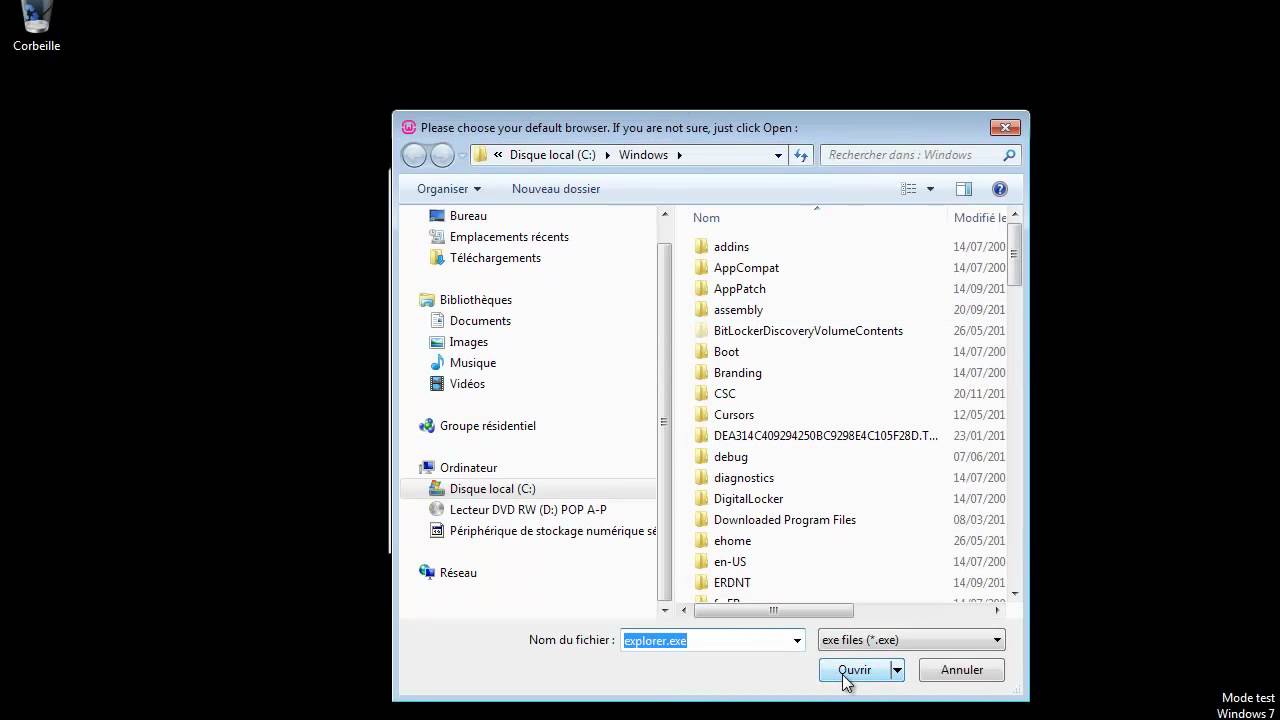Open the Organiser dropdown menu

448,189
